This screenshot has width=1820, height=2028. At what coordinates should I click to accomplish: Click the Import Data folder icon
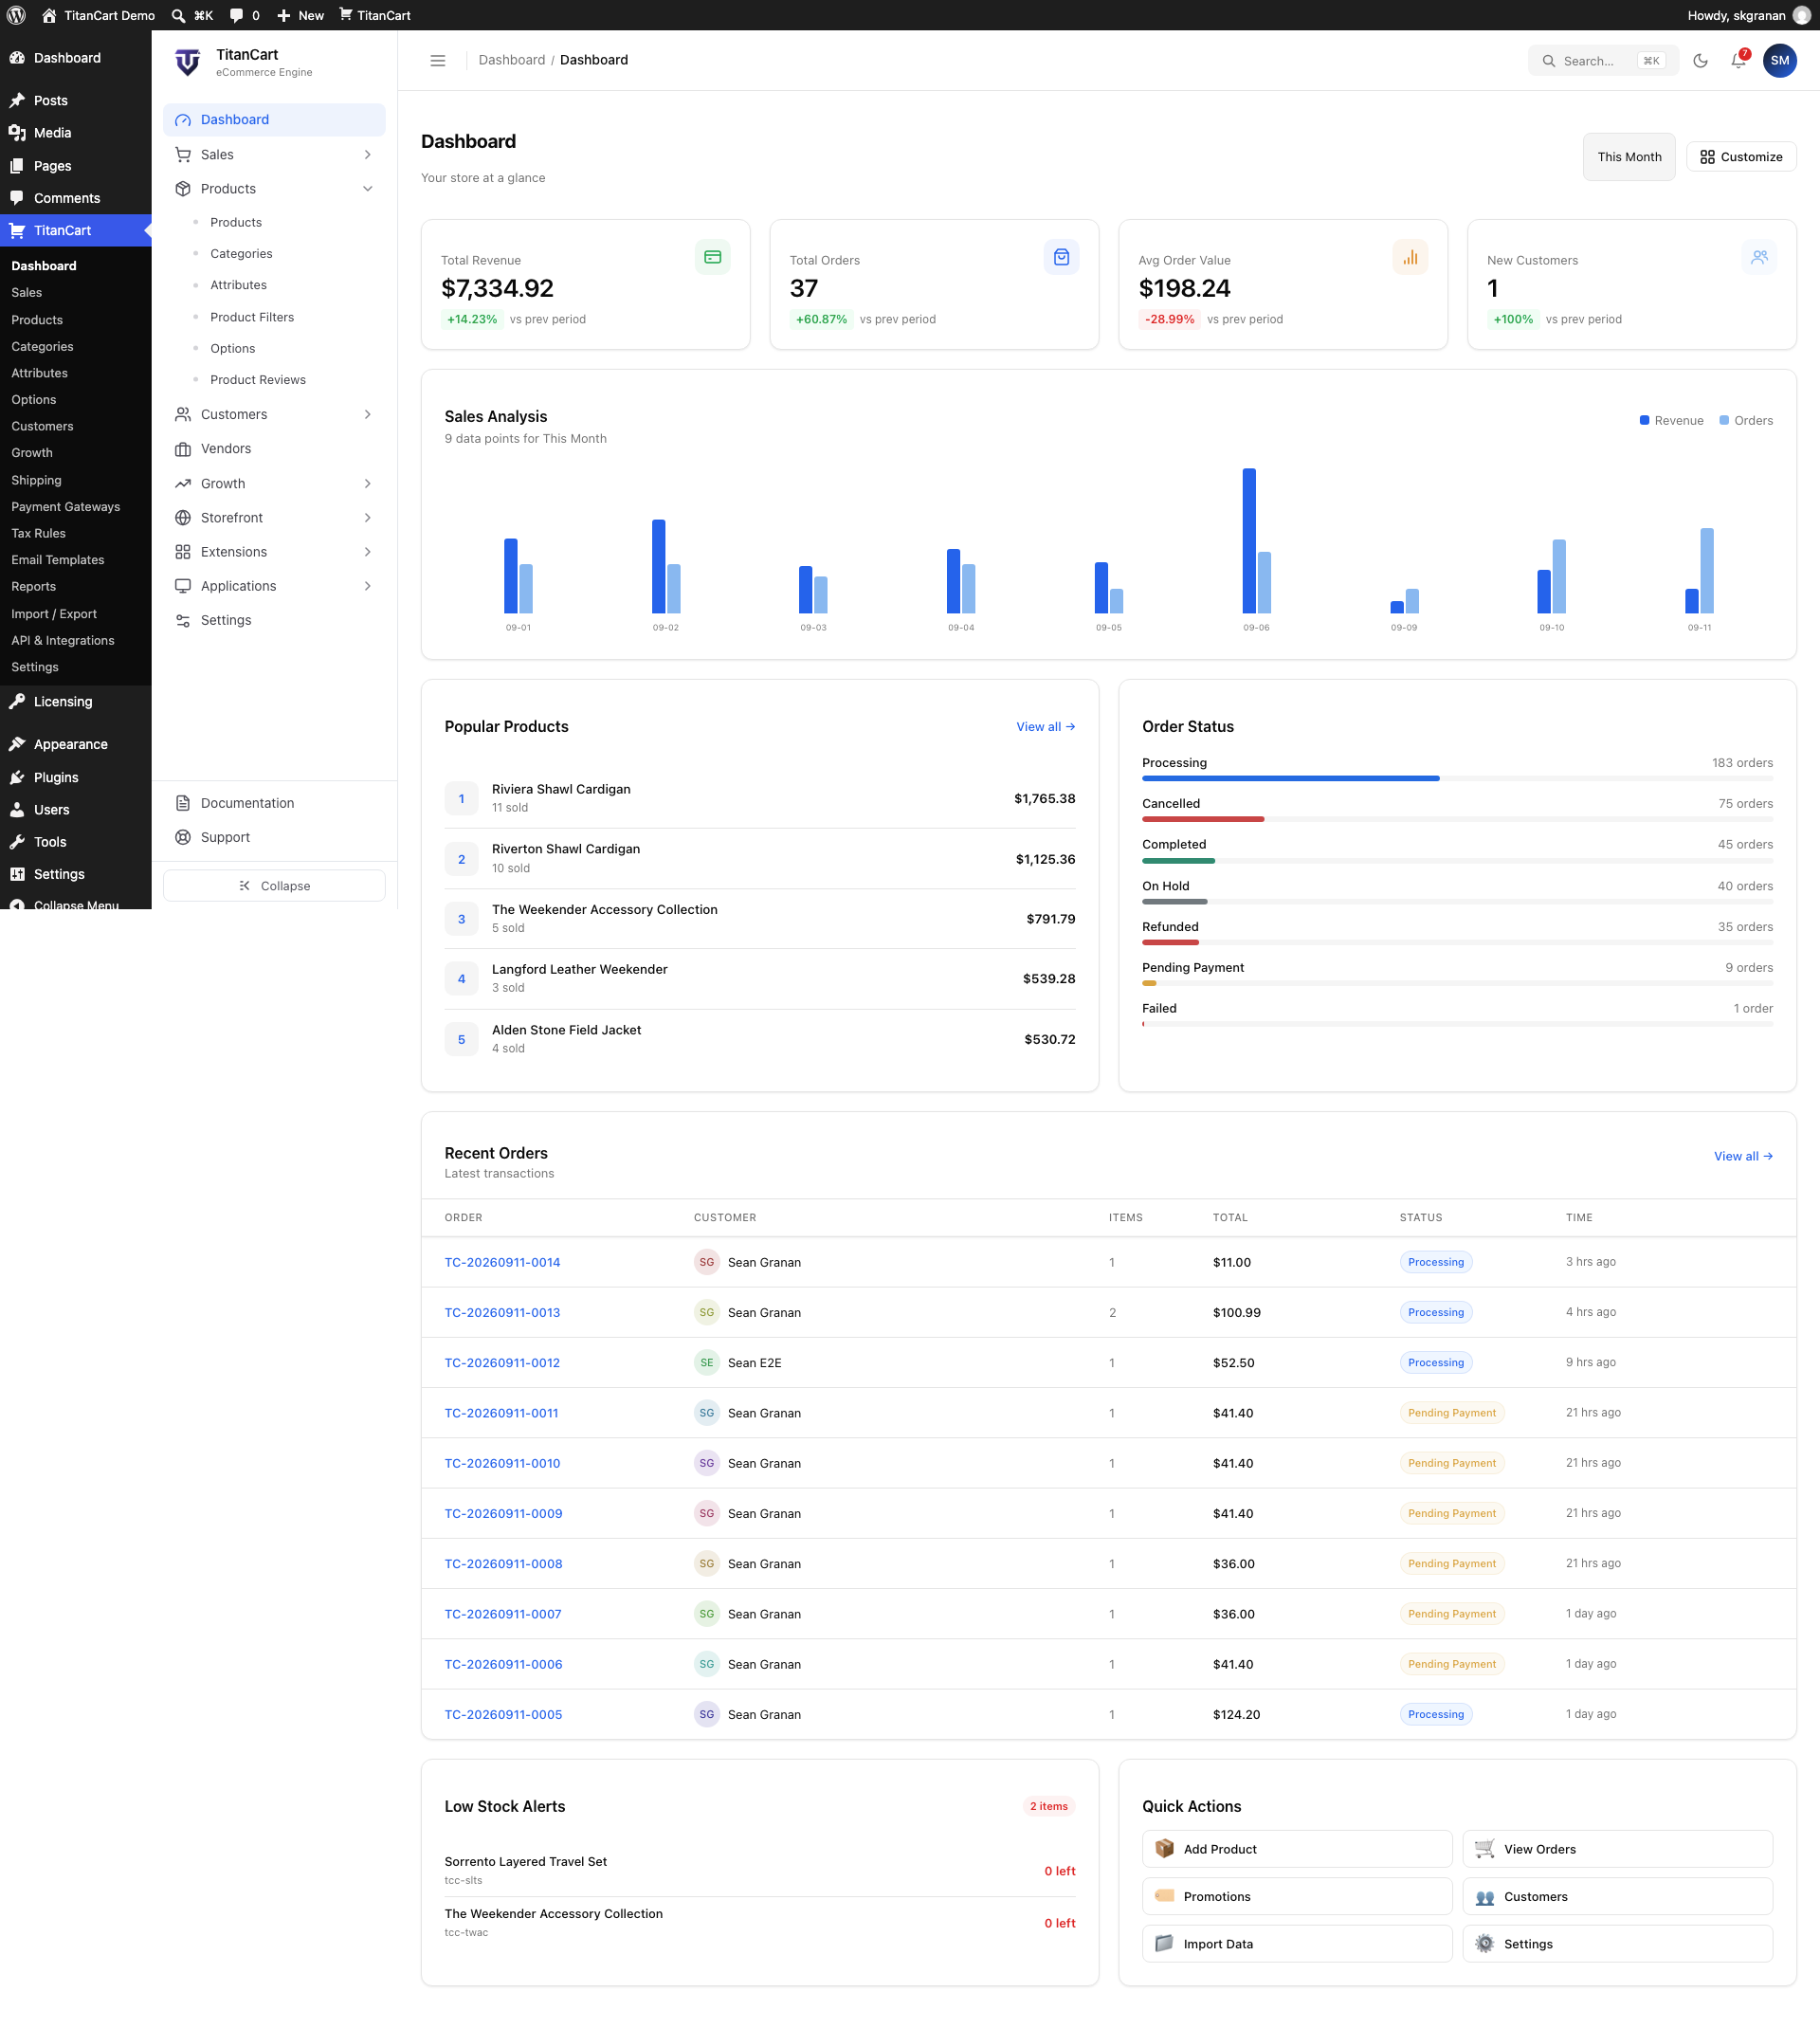(1164, 1943)
